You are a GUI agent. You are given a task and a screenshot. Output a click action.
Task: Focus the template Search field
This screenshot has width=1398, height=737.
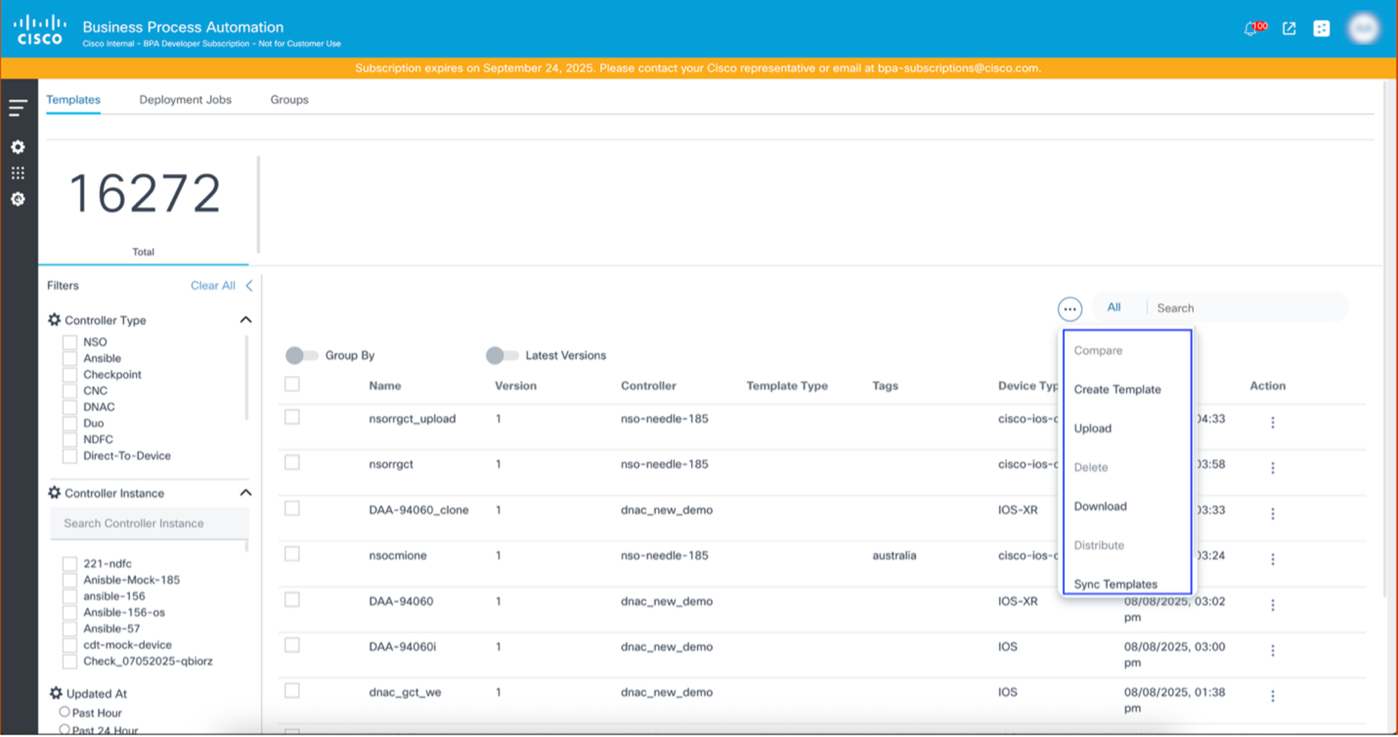click(x=1247, y=308)
